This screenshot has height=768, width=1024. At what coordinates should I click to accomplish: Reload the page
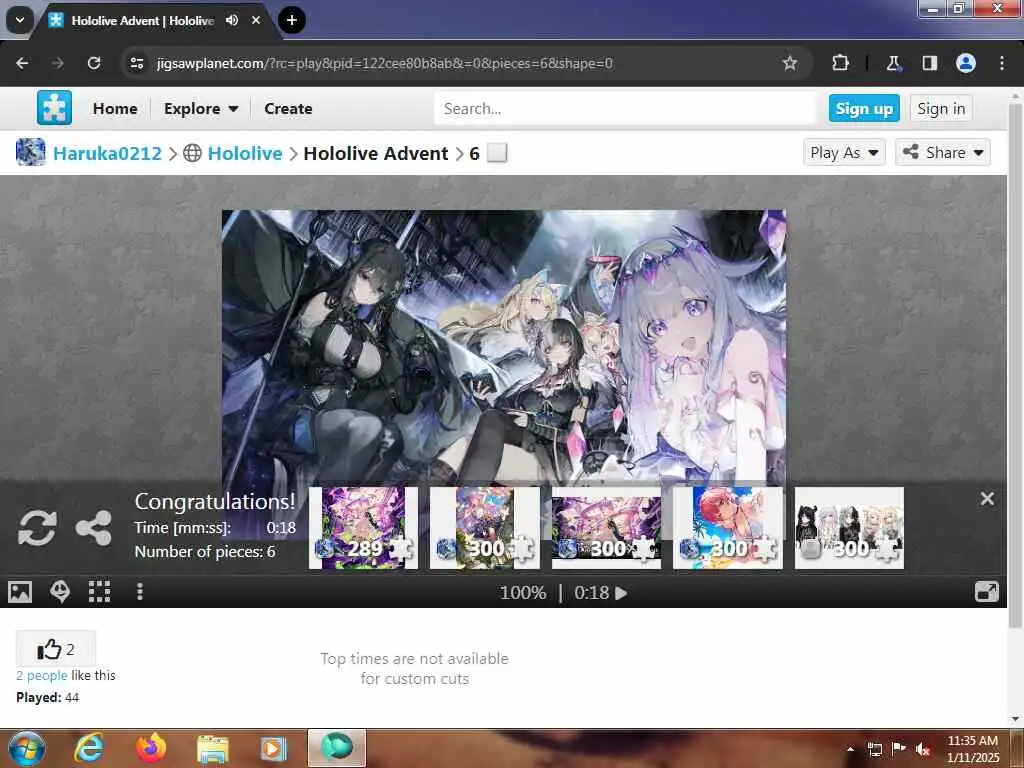(94, 63)
